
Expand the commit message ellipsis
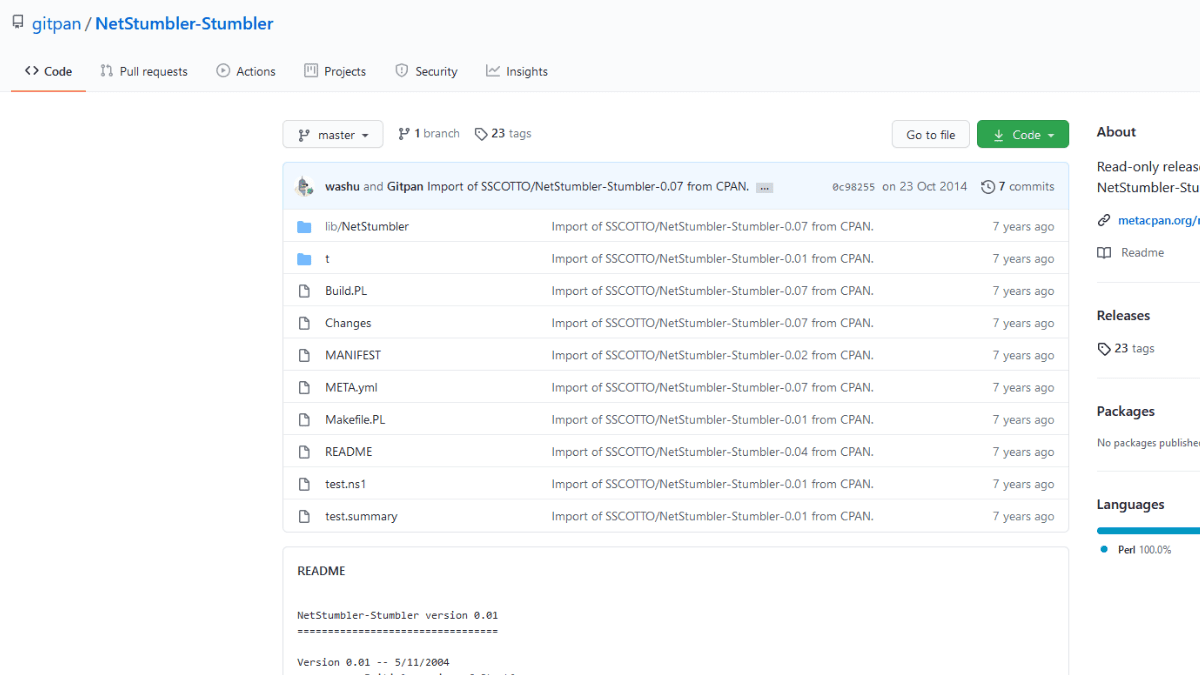click(764, 187)
